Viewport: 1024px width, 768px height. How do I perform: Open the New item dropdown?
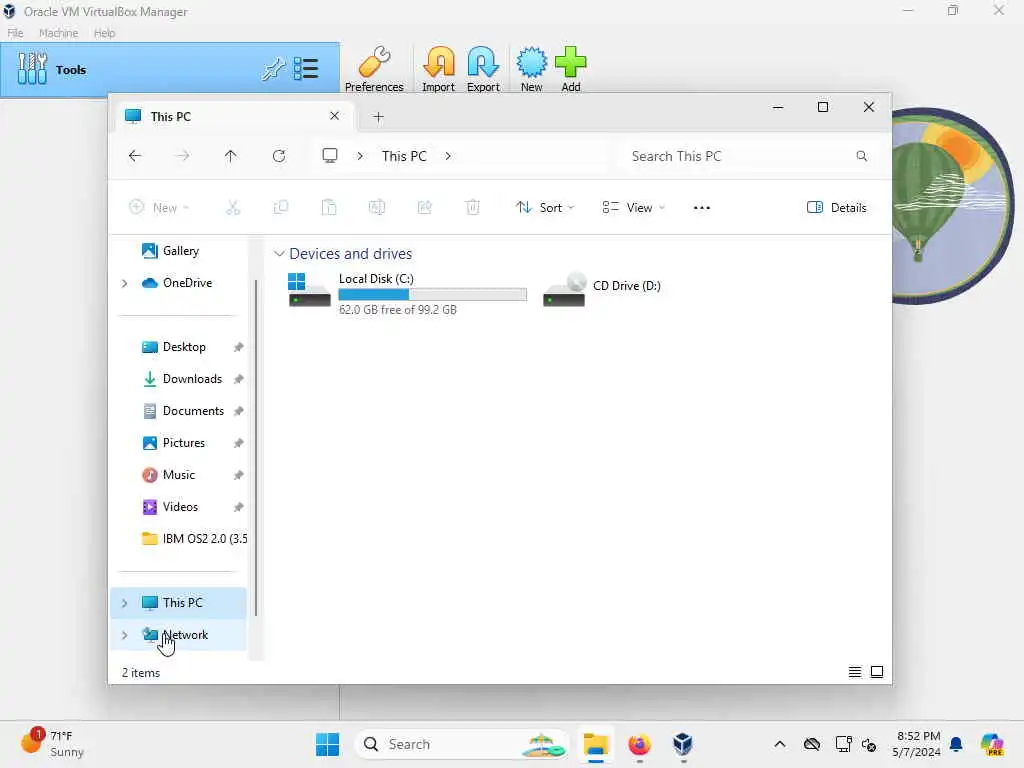(159, 208)
